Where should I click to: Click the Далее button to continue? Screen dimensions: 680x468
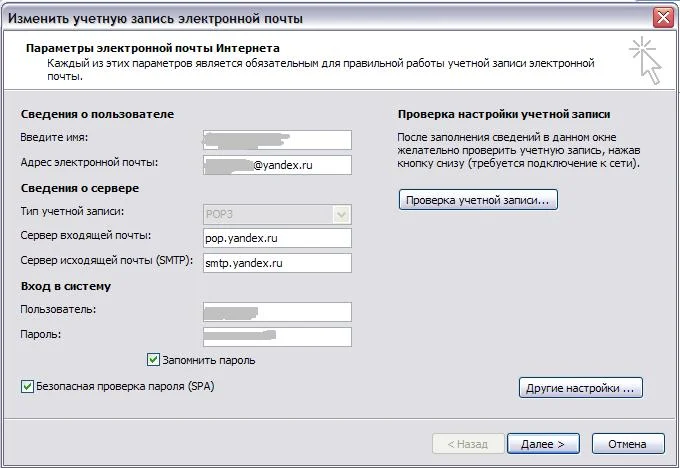pos(543,443)
